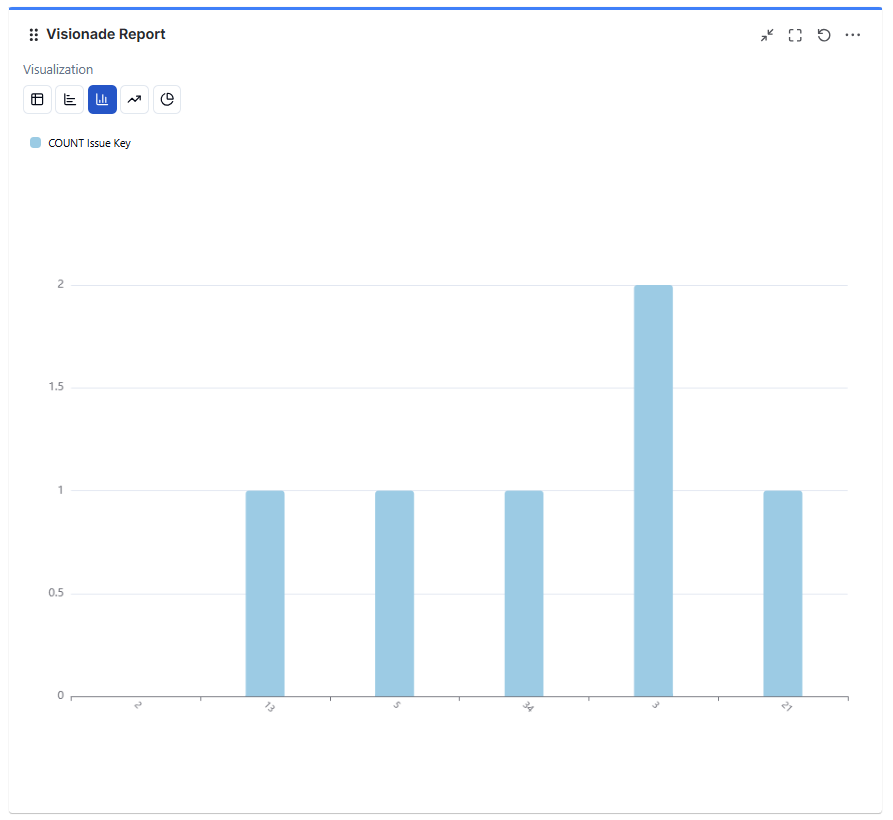The width and height of the screenshot is (893, 820).
Task: Open the three-dot more options menu
Action: [x=853, y=35]
